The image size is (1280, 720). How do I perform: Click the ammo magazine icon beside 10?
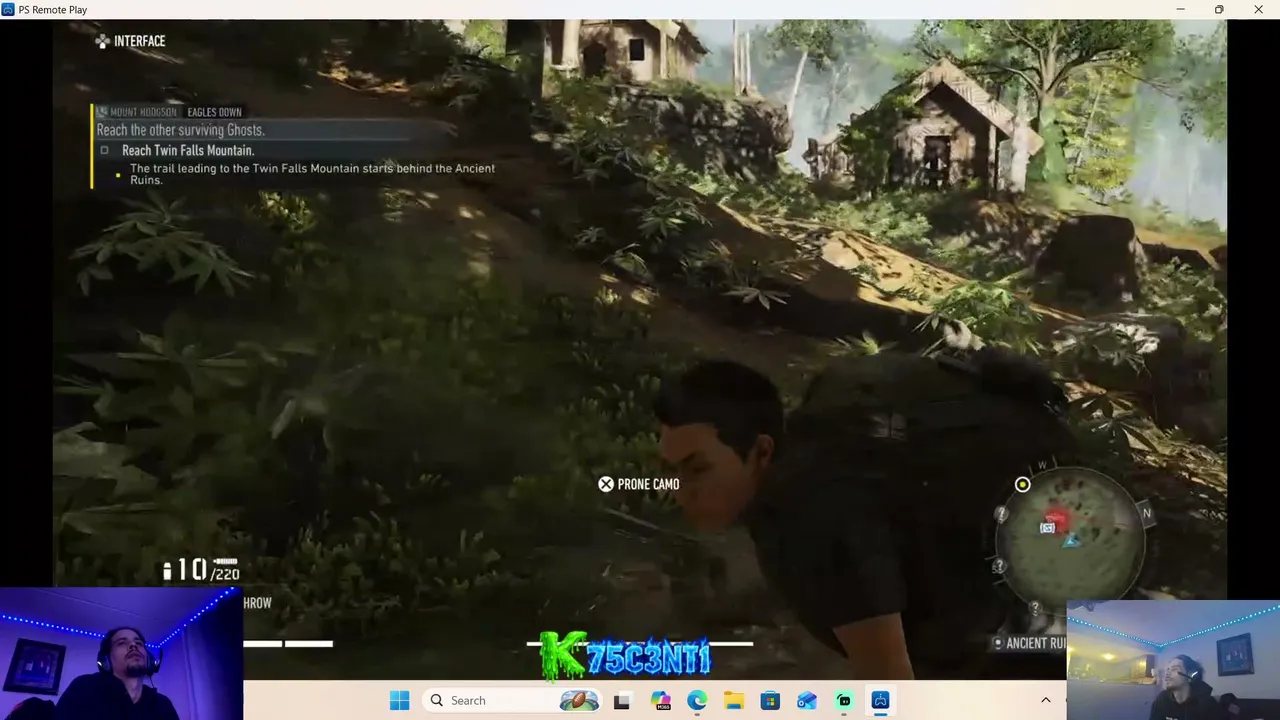(168, 570)
